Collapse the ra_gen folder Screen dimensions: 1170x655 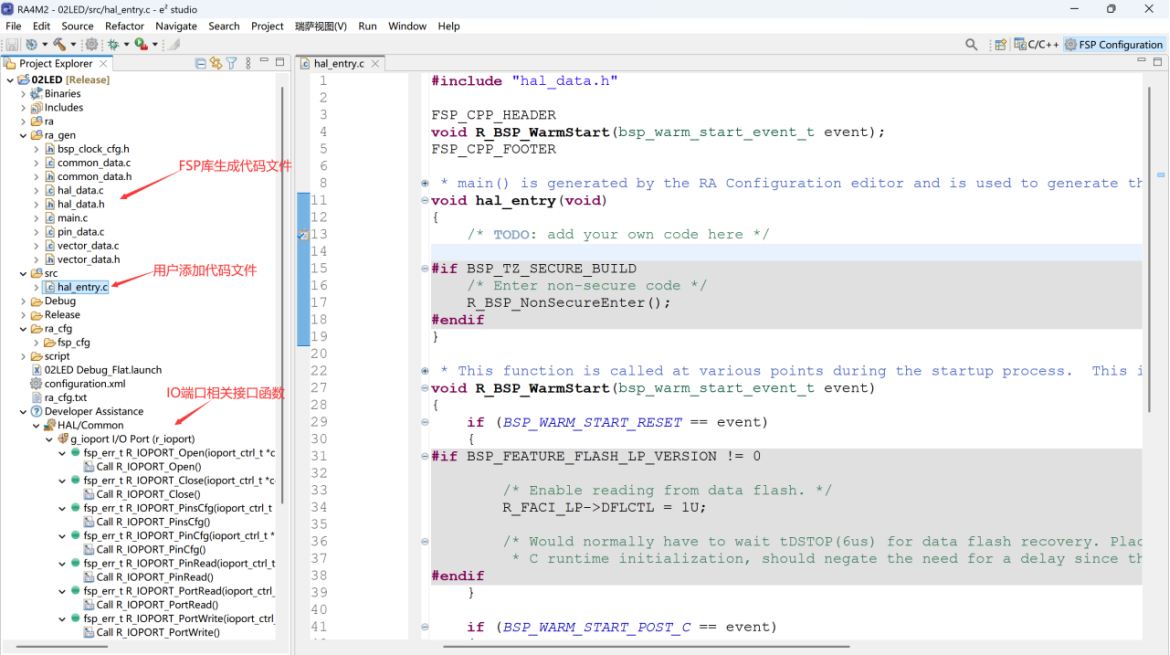[23, 135]
